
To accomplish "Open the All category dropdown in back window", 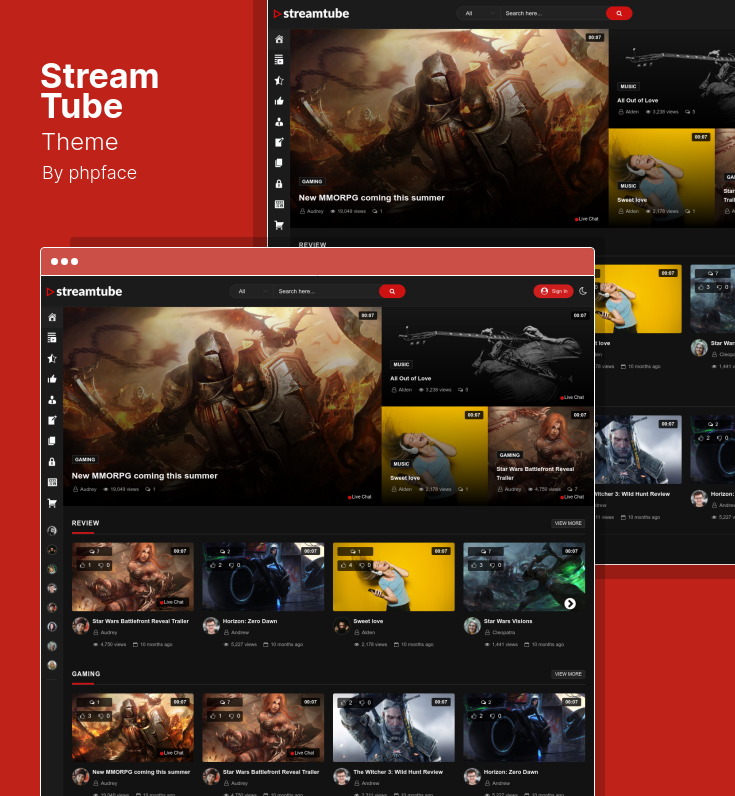I will pos(479,13).
